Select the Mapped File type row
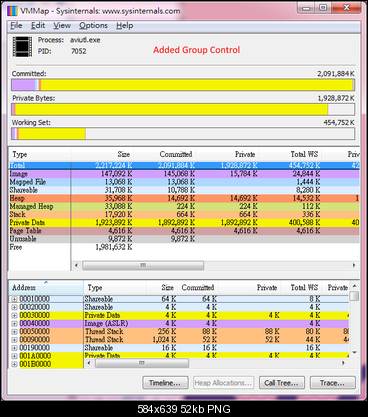368x417 pixels. click(x=184, y=182)
